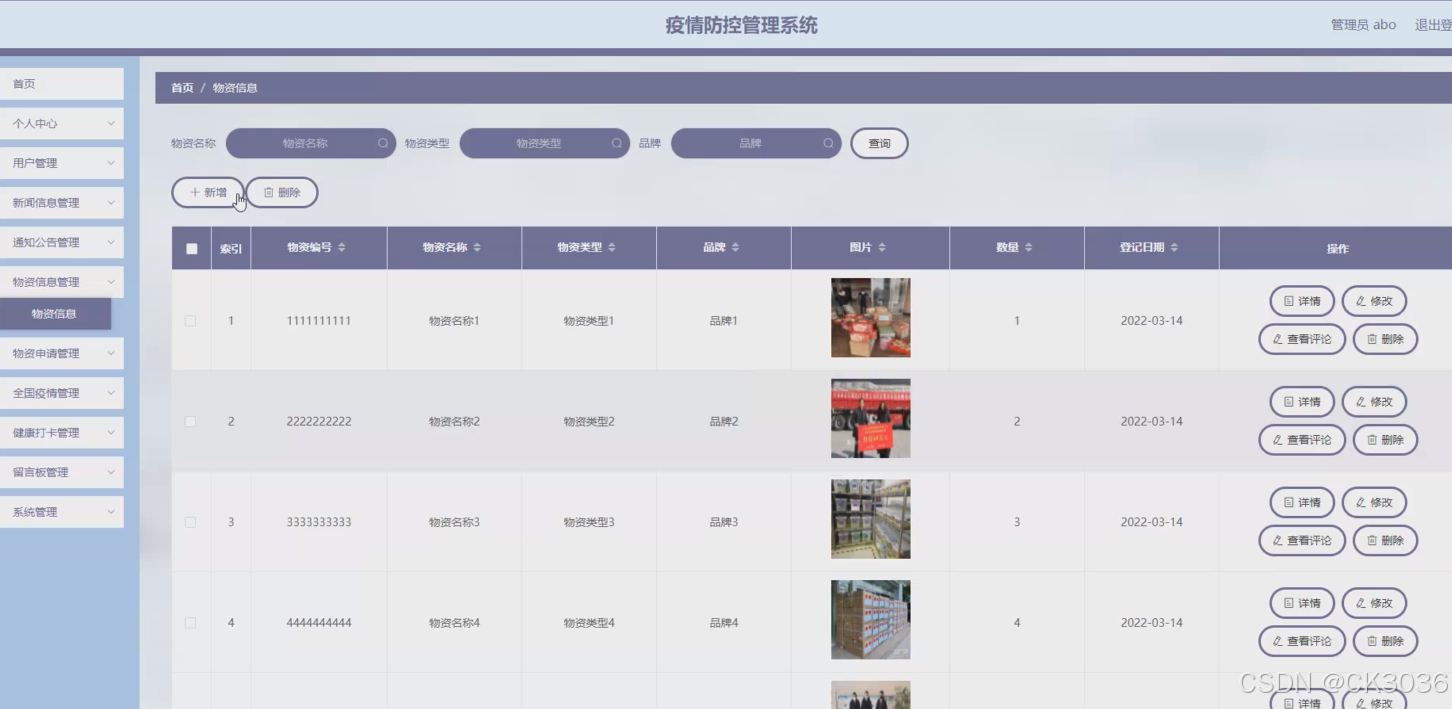Click search icon in 物资类型 field

(617, 143)
